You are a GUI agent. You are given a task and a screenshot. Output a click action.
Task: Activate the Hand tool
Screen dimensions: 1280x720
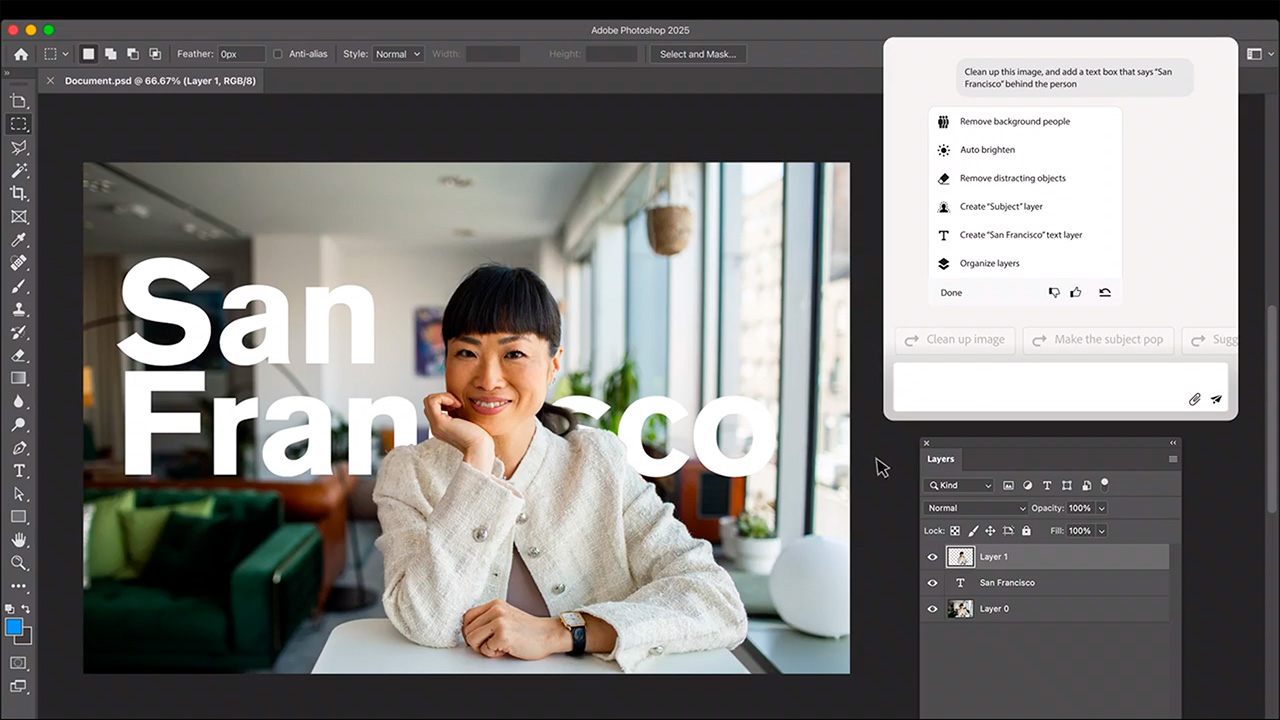[18, 540]
